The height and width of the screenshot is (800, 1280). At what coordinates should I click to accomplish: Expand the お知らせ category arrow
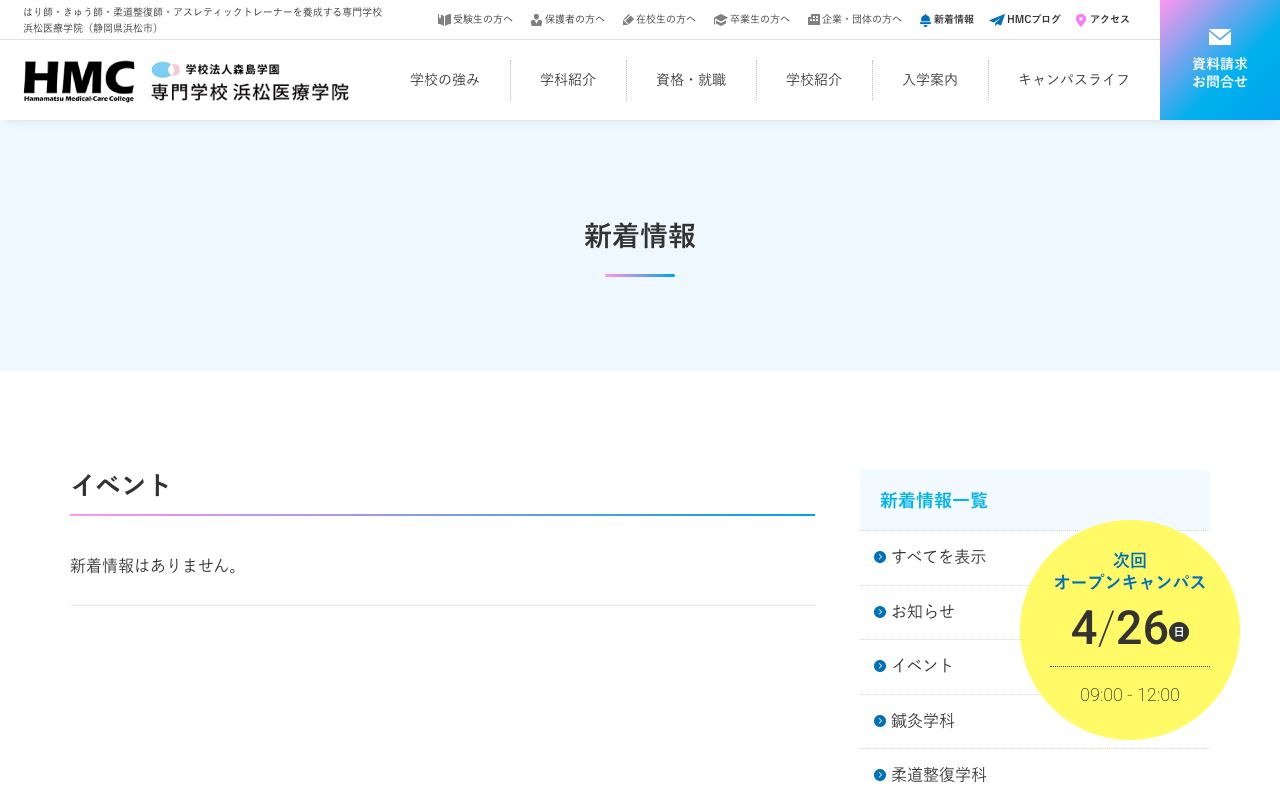pyautogui.click(x=880, y=612)
